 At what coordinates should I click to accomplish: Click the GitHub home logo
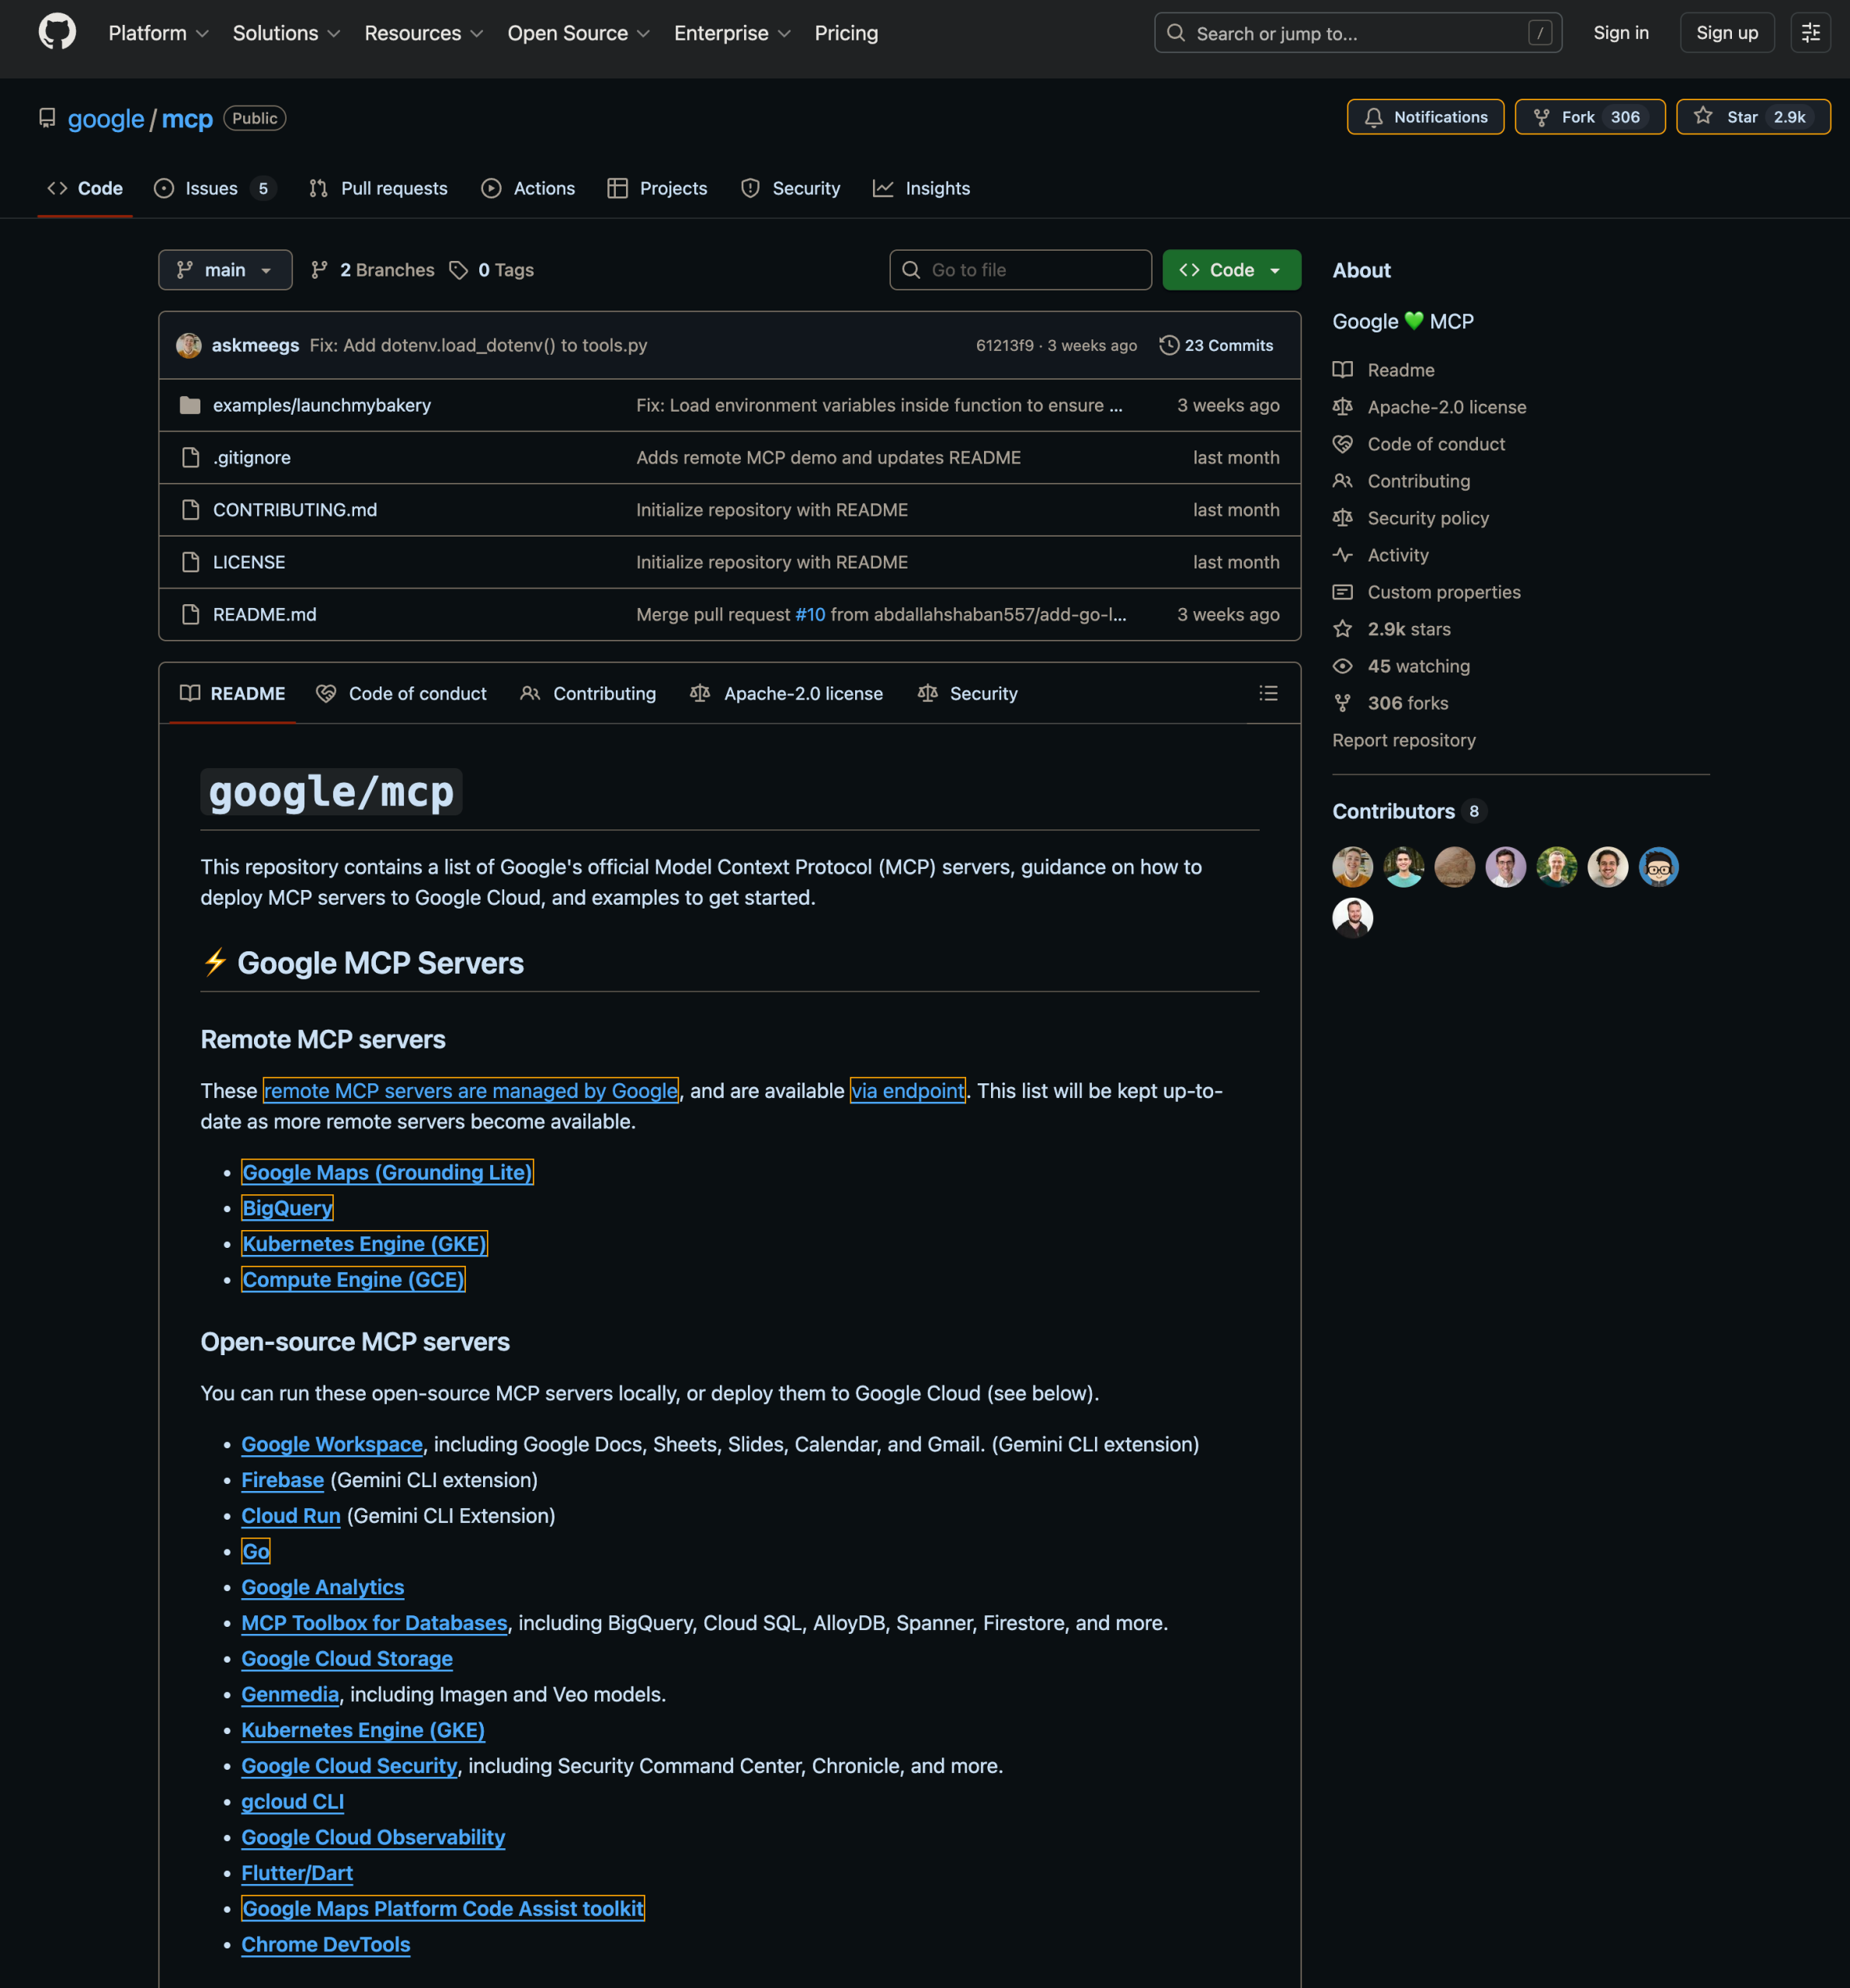click(x=57, y=32)
